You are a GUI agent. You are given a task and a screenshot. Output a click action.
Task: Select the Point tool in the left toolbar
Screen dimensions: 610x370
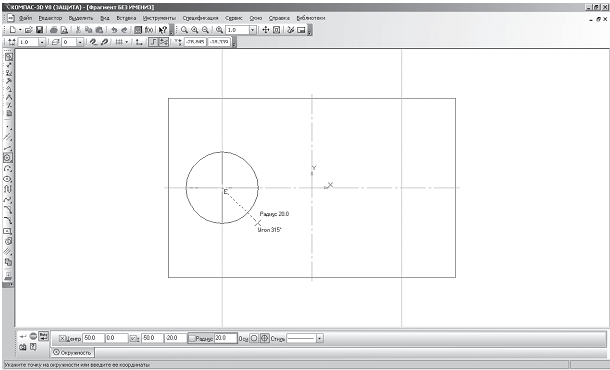8,127
